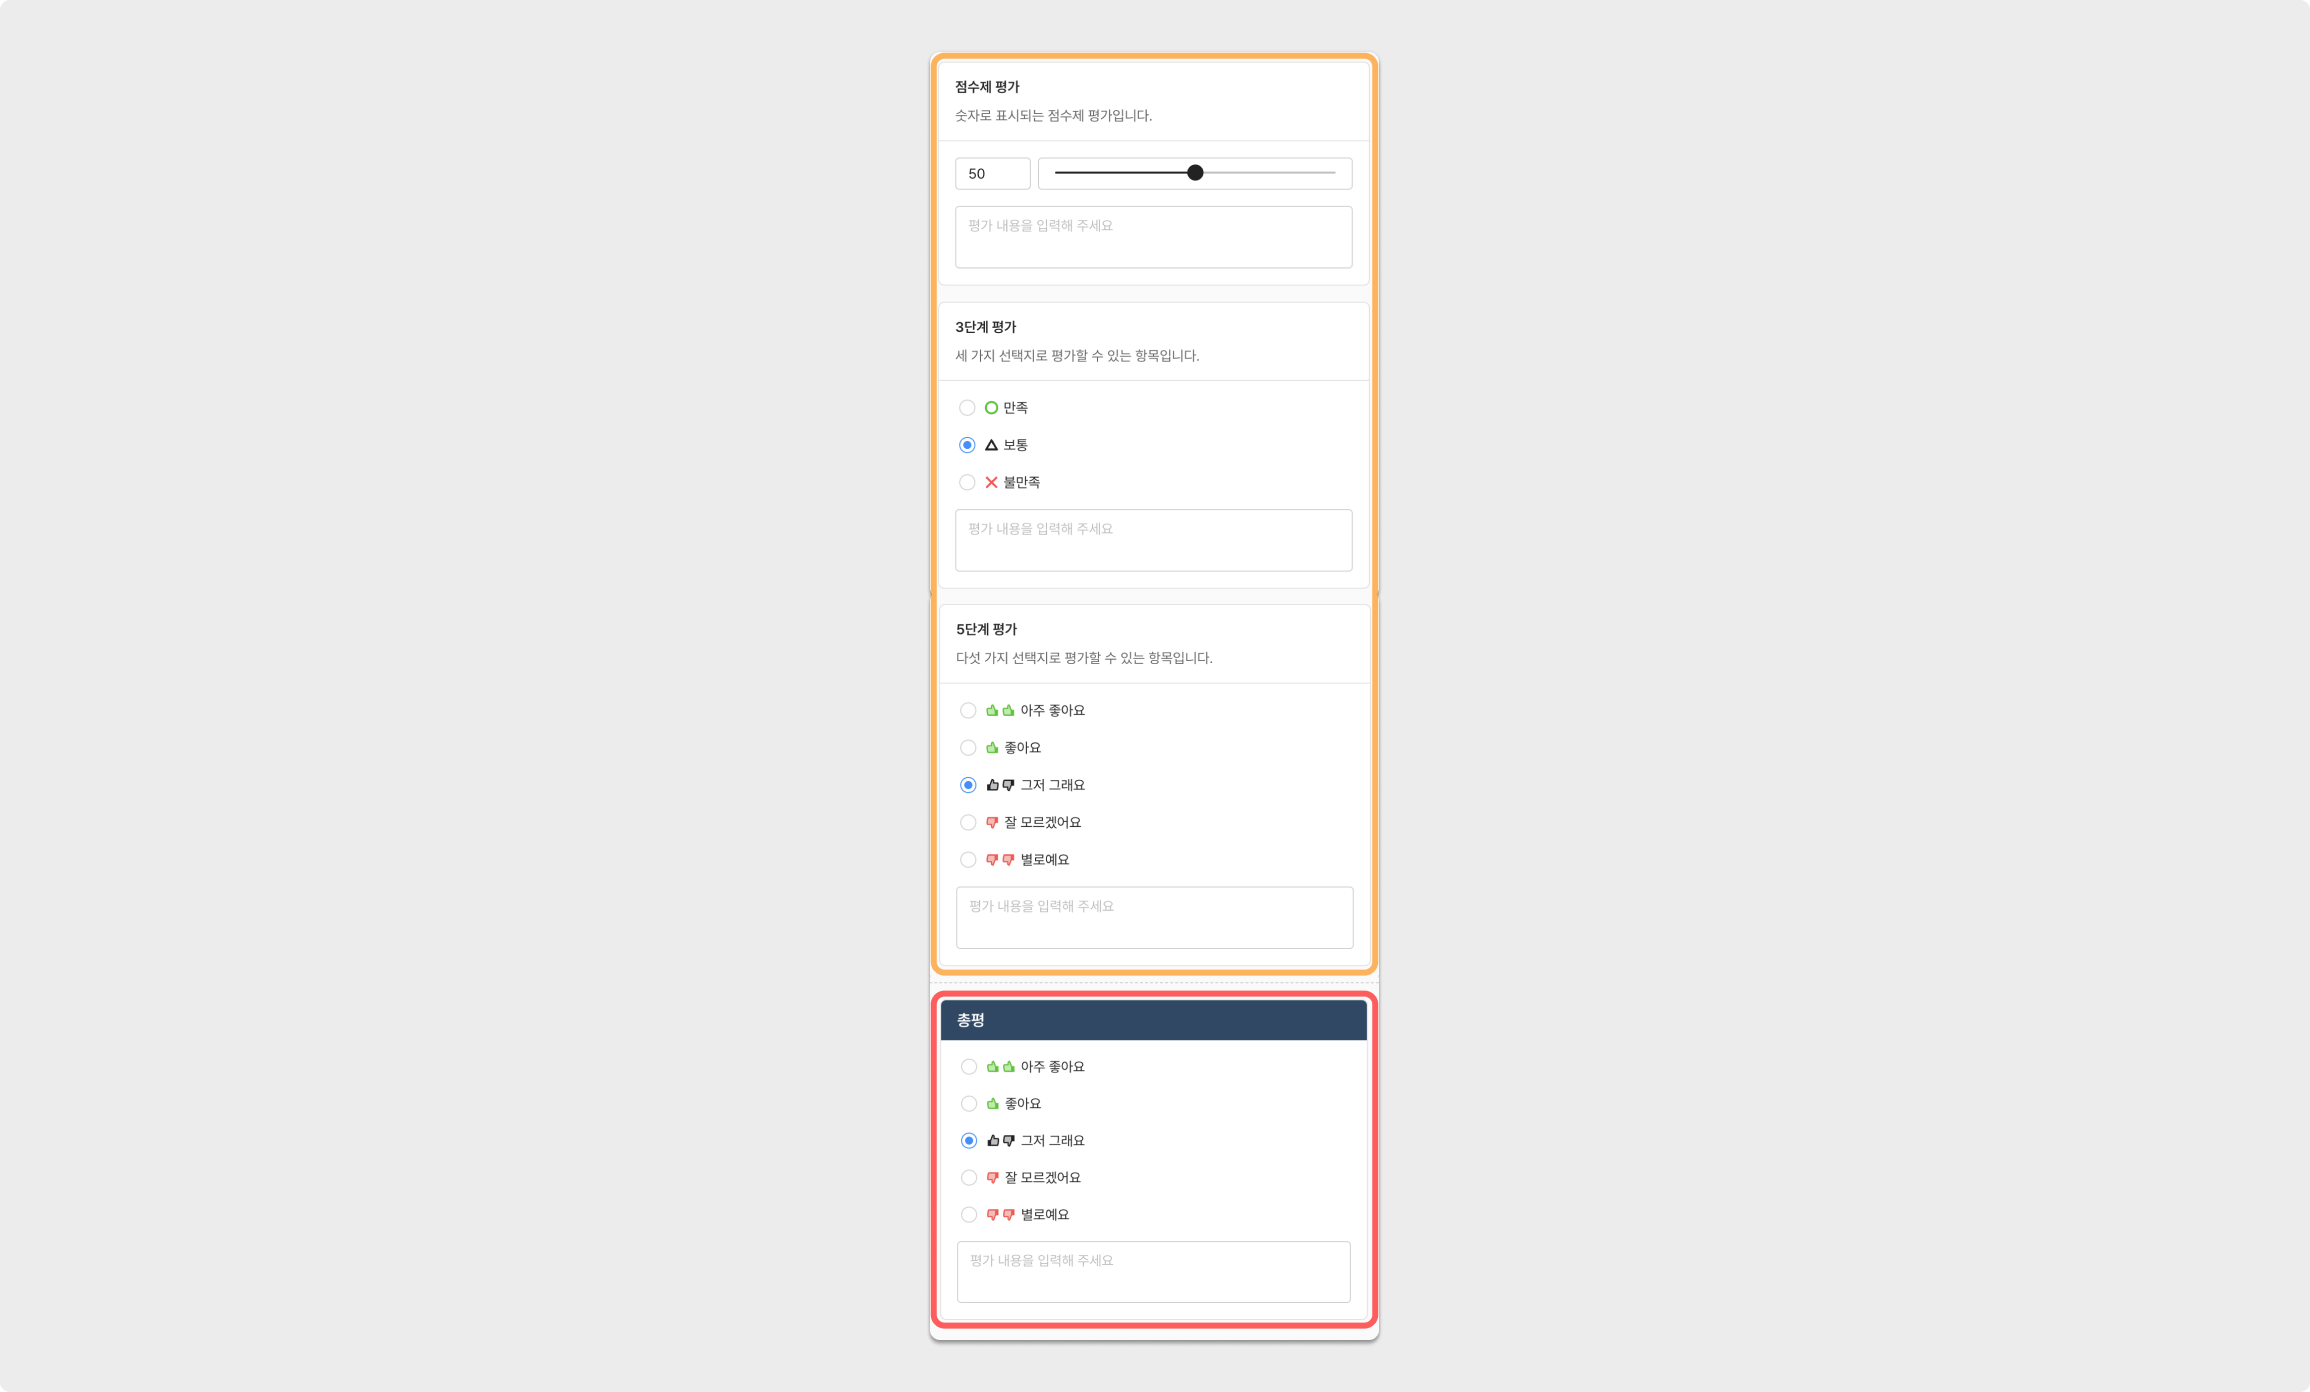Select 좋아요 radio in 총평 section
The width and height of the screenshot is (2310, 1392).
969,1104
